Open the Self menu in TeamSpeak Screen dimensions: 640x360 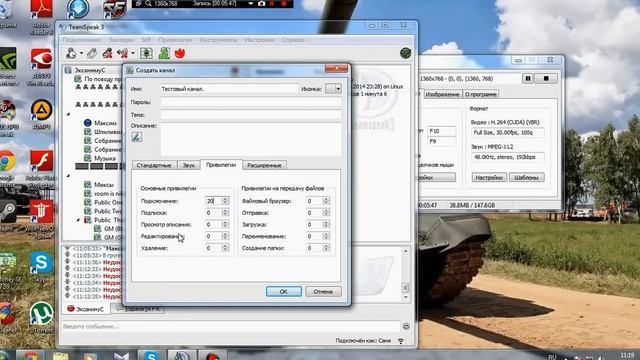146,40
